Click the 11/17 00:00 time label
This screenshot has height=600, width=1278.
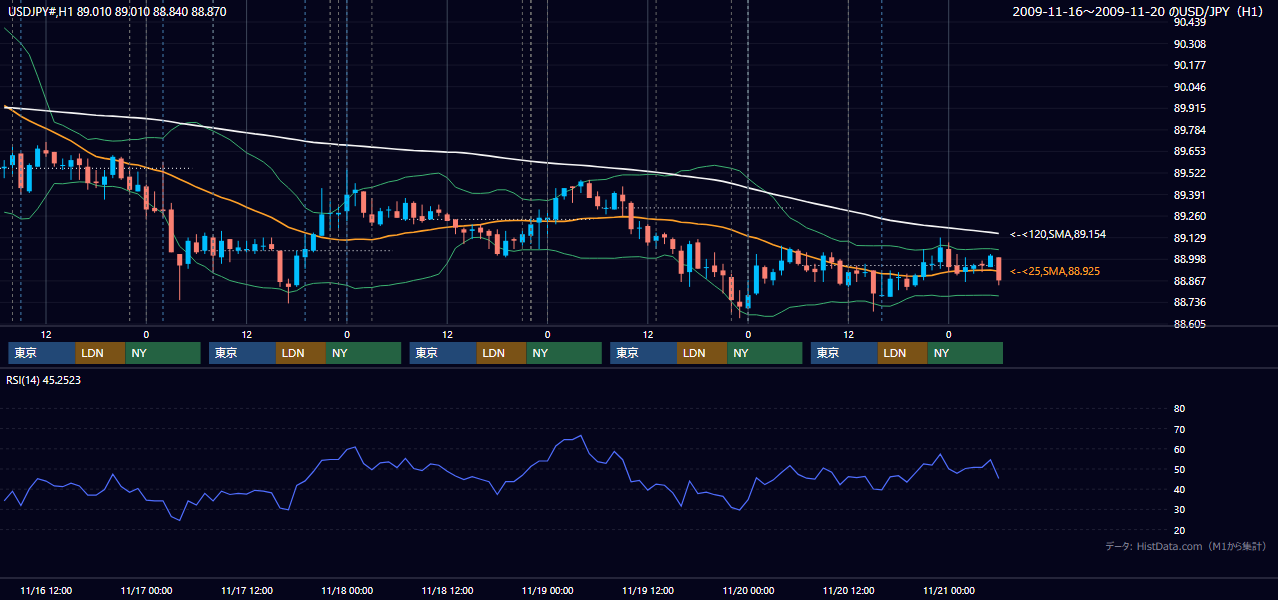(146, 590)
